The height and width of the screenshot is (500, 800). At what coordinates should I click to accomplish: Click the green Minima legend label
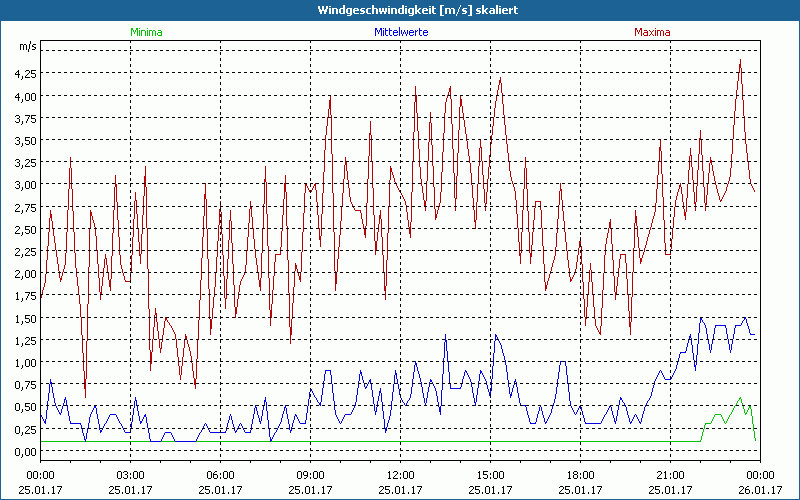(145, 32)
